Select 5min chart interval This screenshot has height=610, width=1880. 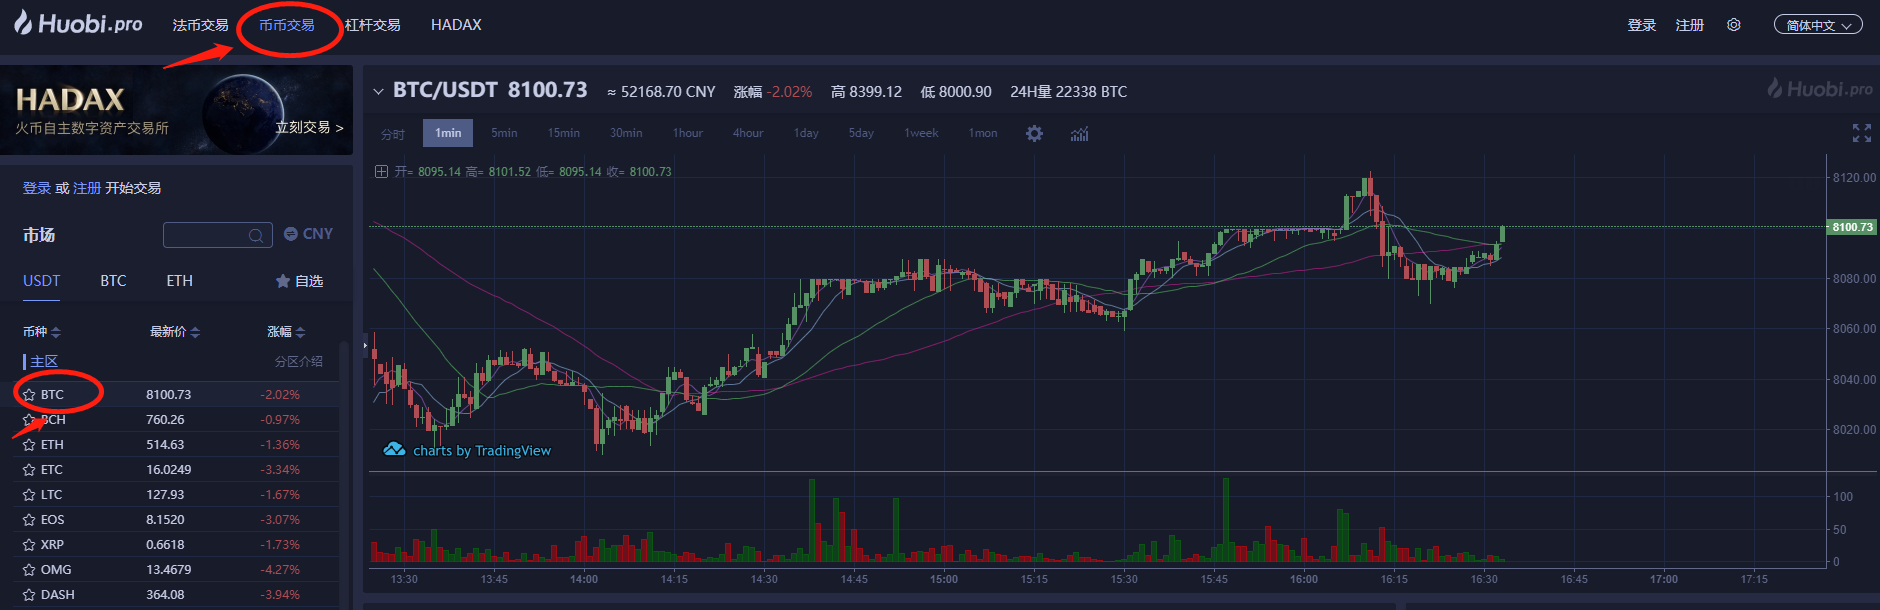point(504,133)
